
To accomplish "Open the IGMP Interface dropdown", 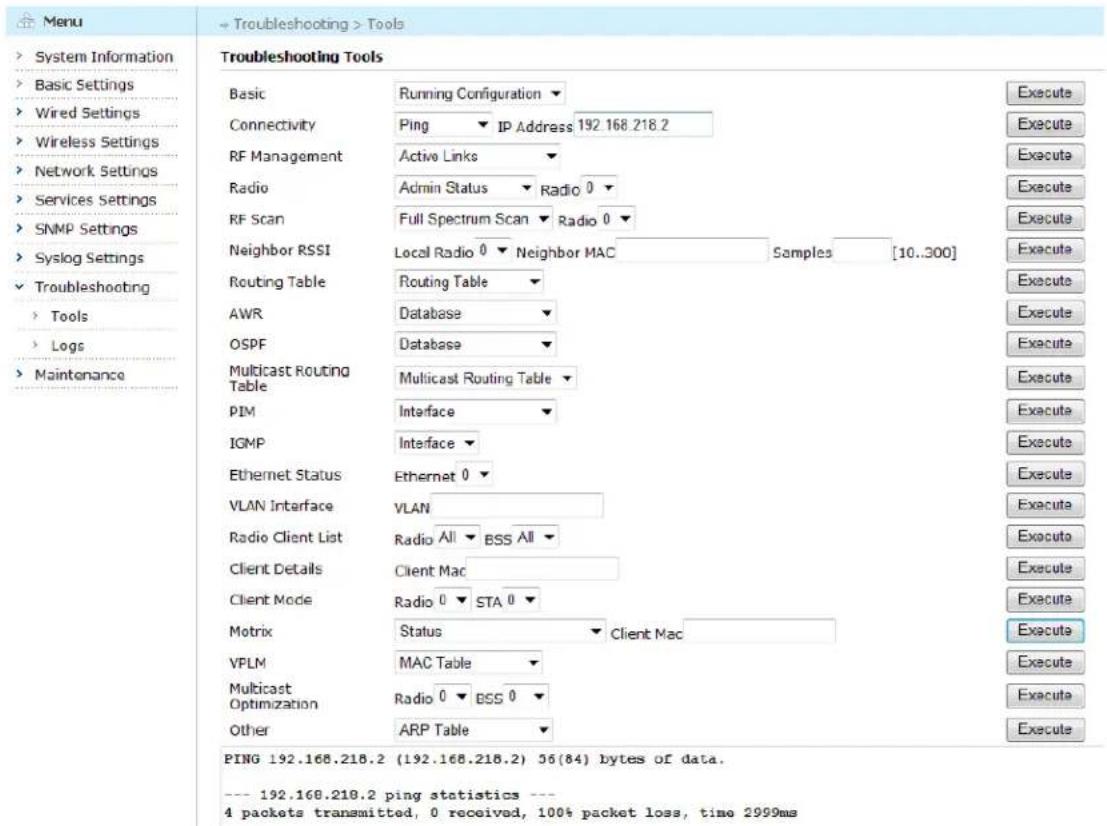I will (436, 443).
